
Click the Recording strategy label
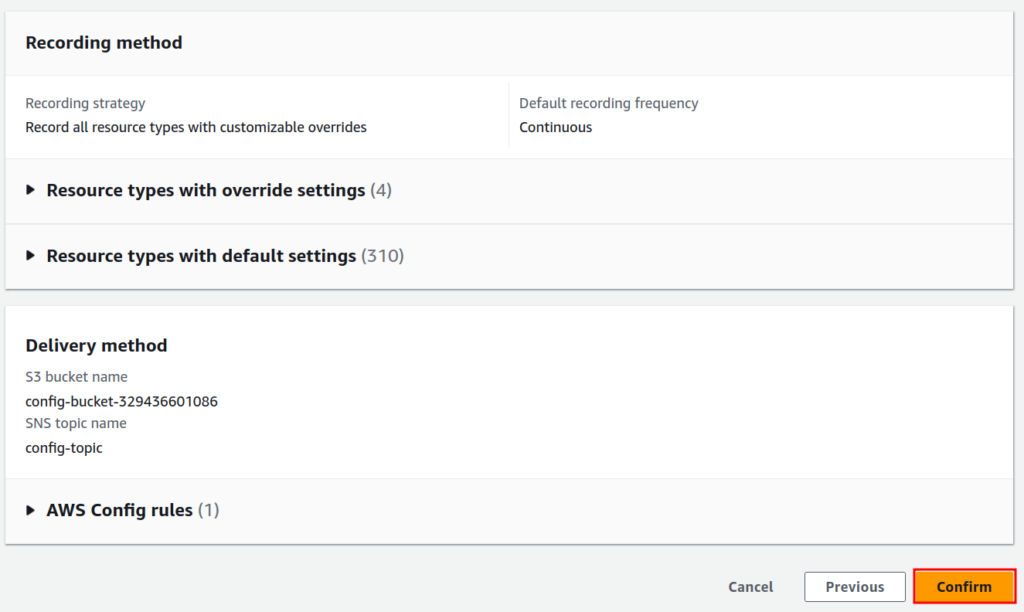pos(85,103)
